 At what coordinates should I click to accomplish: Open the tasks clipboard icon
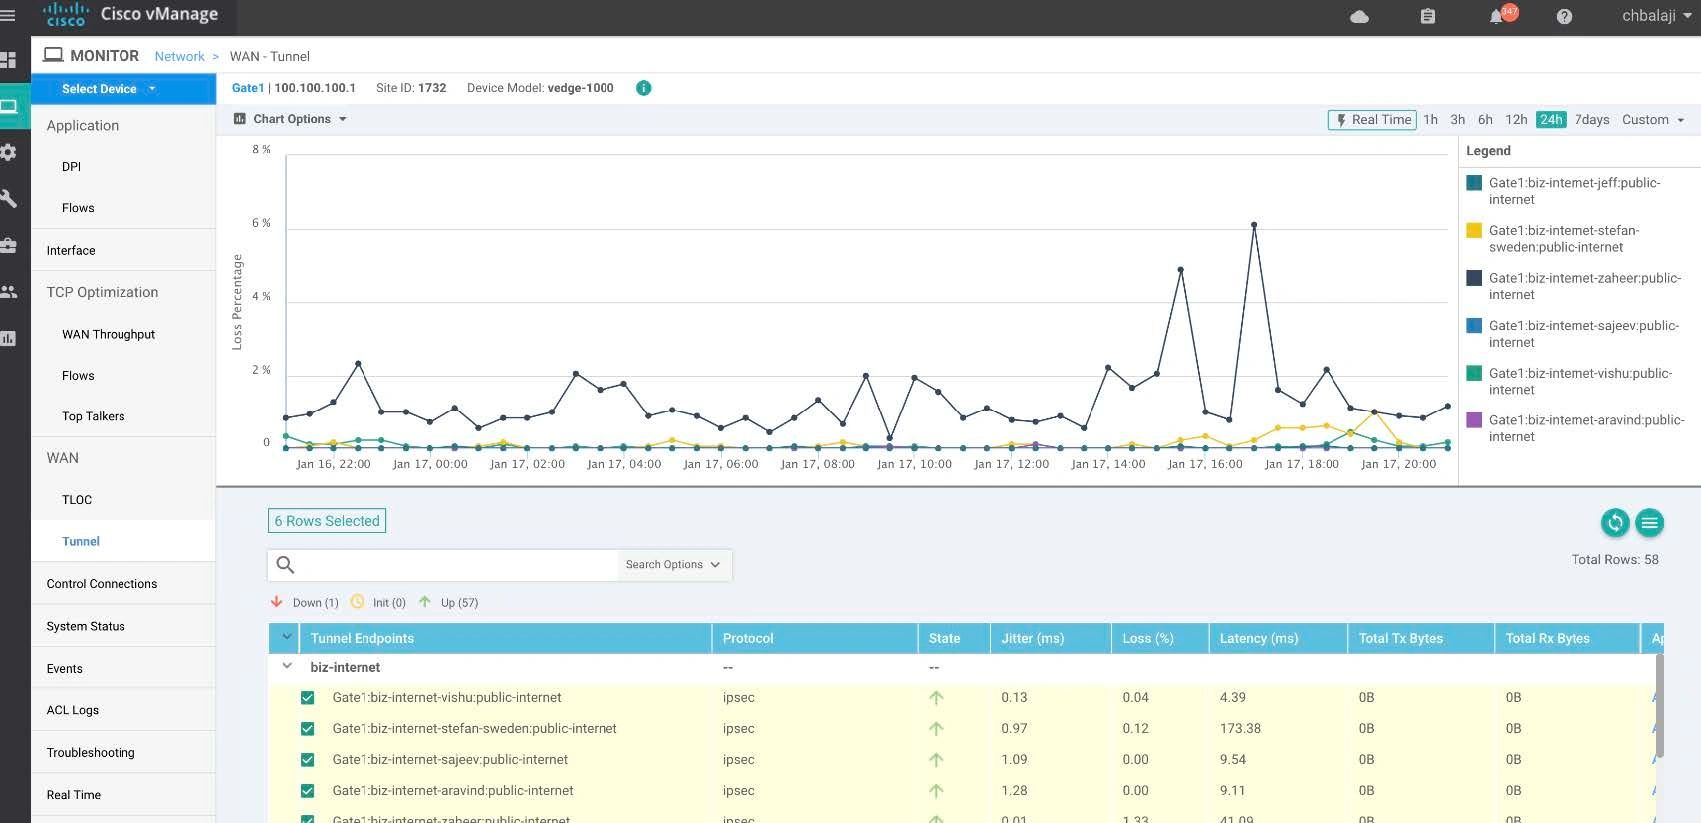pos(1428,16)
